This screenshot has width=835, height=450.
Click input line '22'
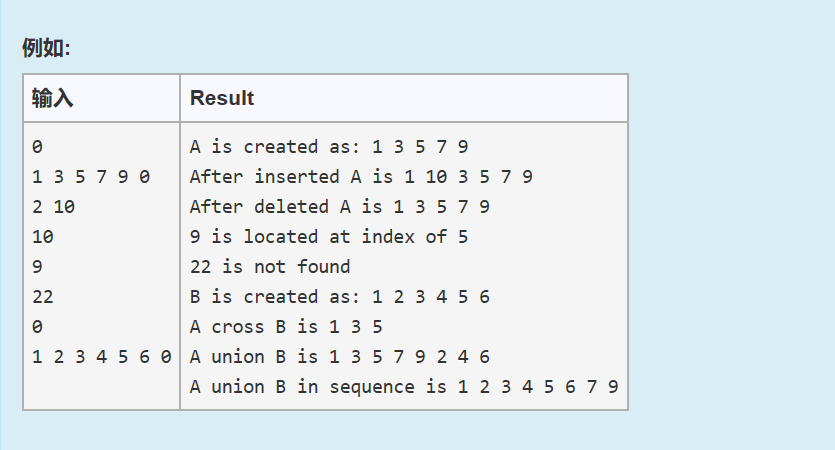point(43,297)
